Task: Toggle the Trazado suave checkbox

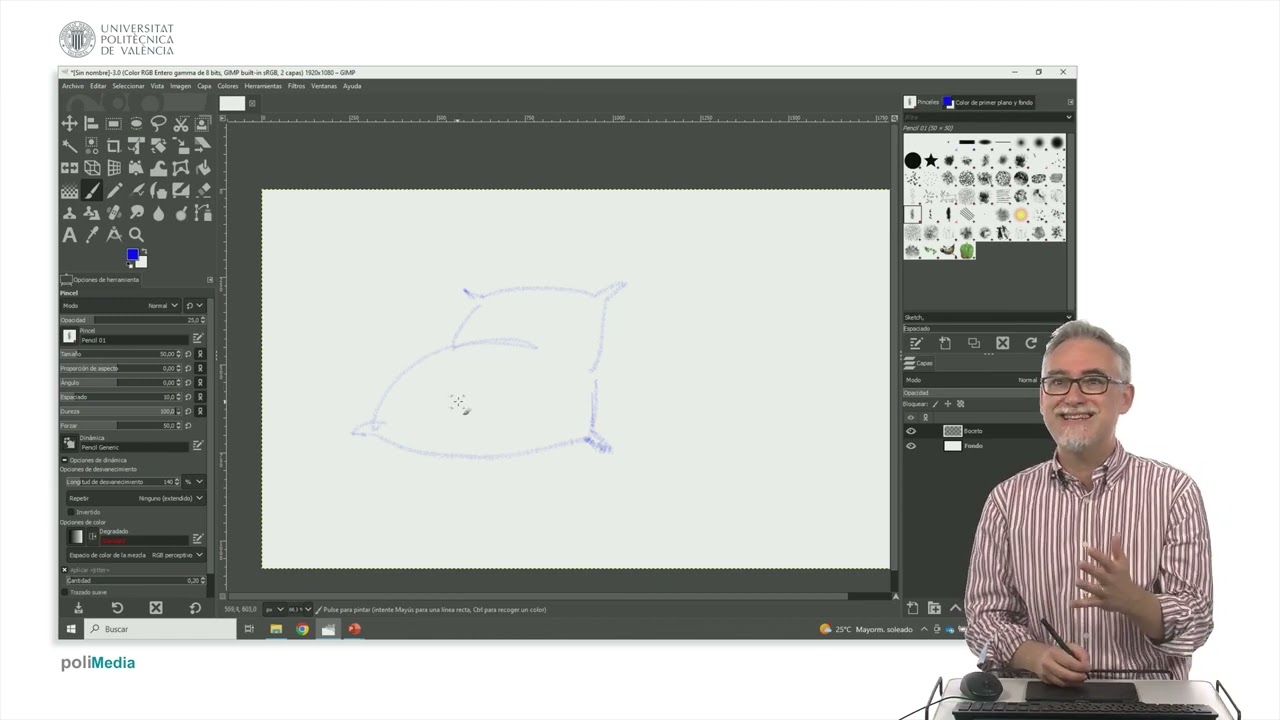Action: tap(65, 592)
